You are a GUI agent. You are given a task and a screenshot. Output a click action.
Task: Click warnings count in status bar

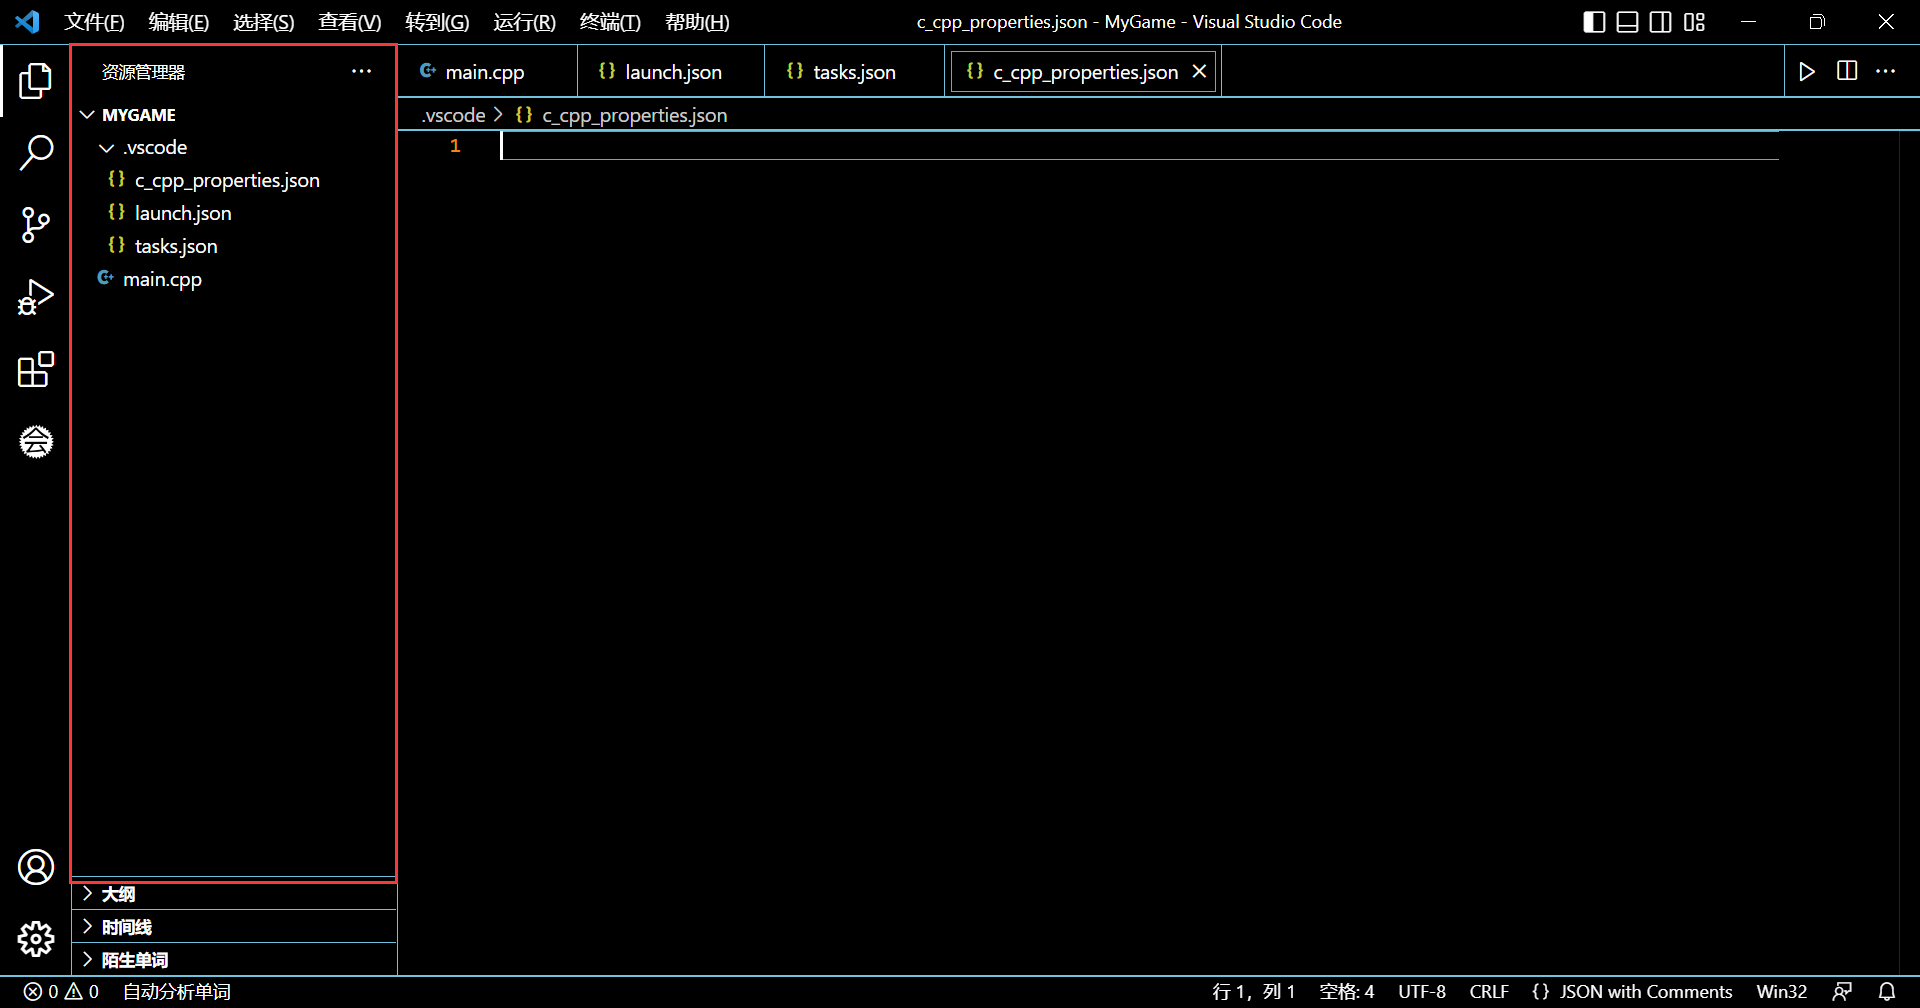82,991
